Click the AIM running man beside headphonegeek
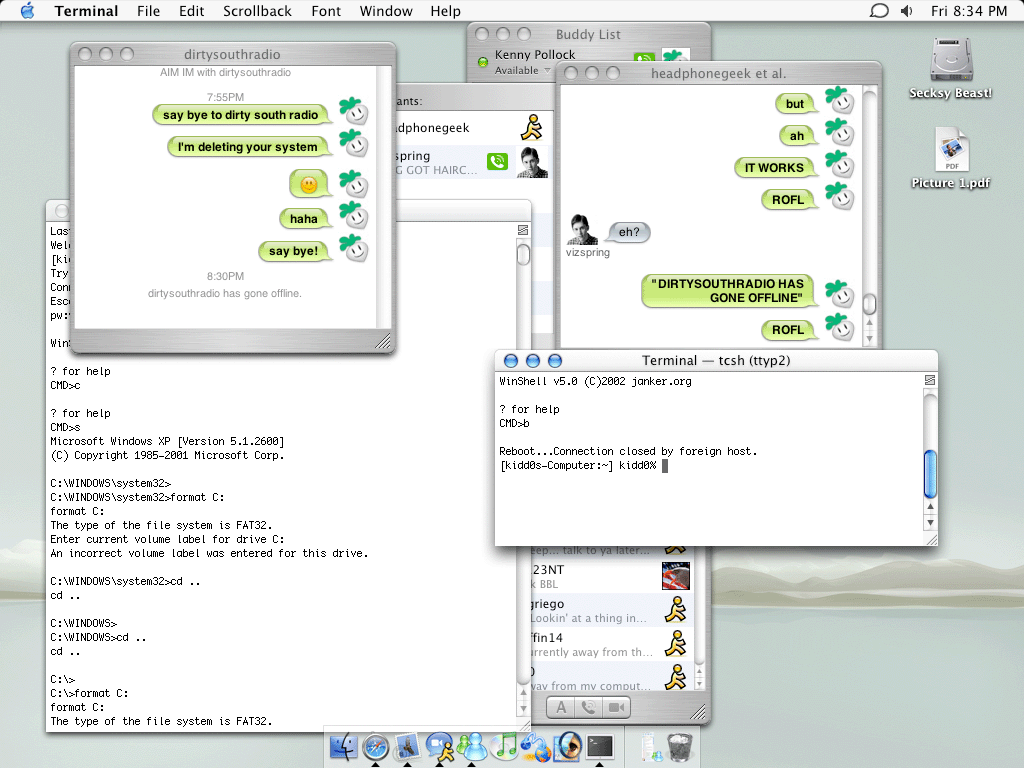Image resolution: width=1024 pixels, height=768 pixels. 532,127
